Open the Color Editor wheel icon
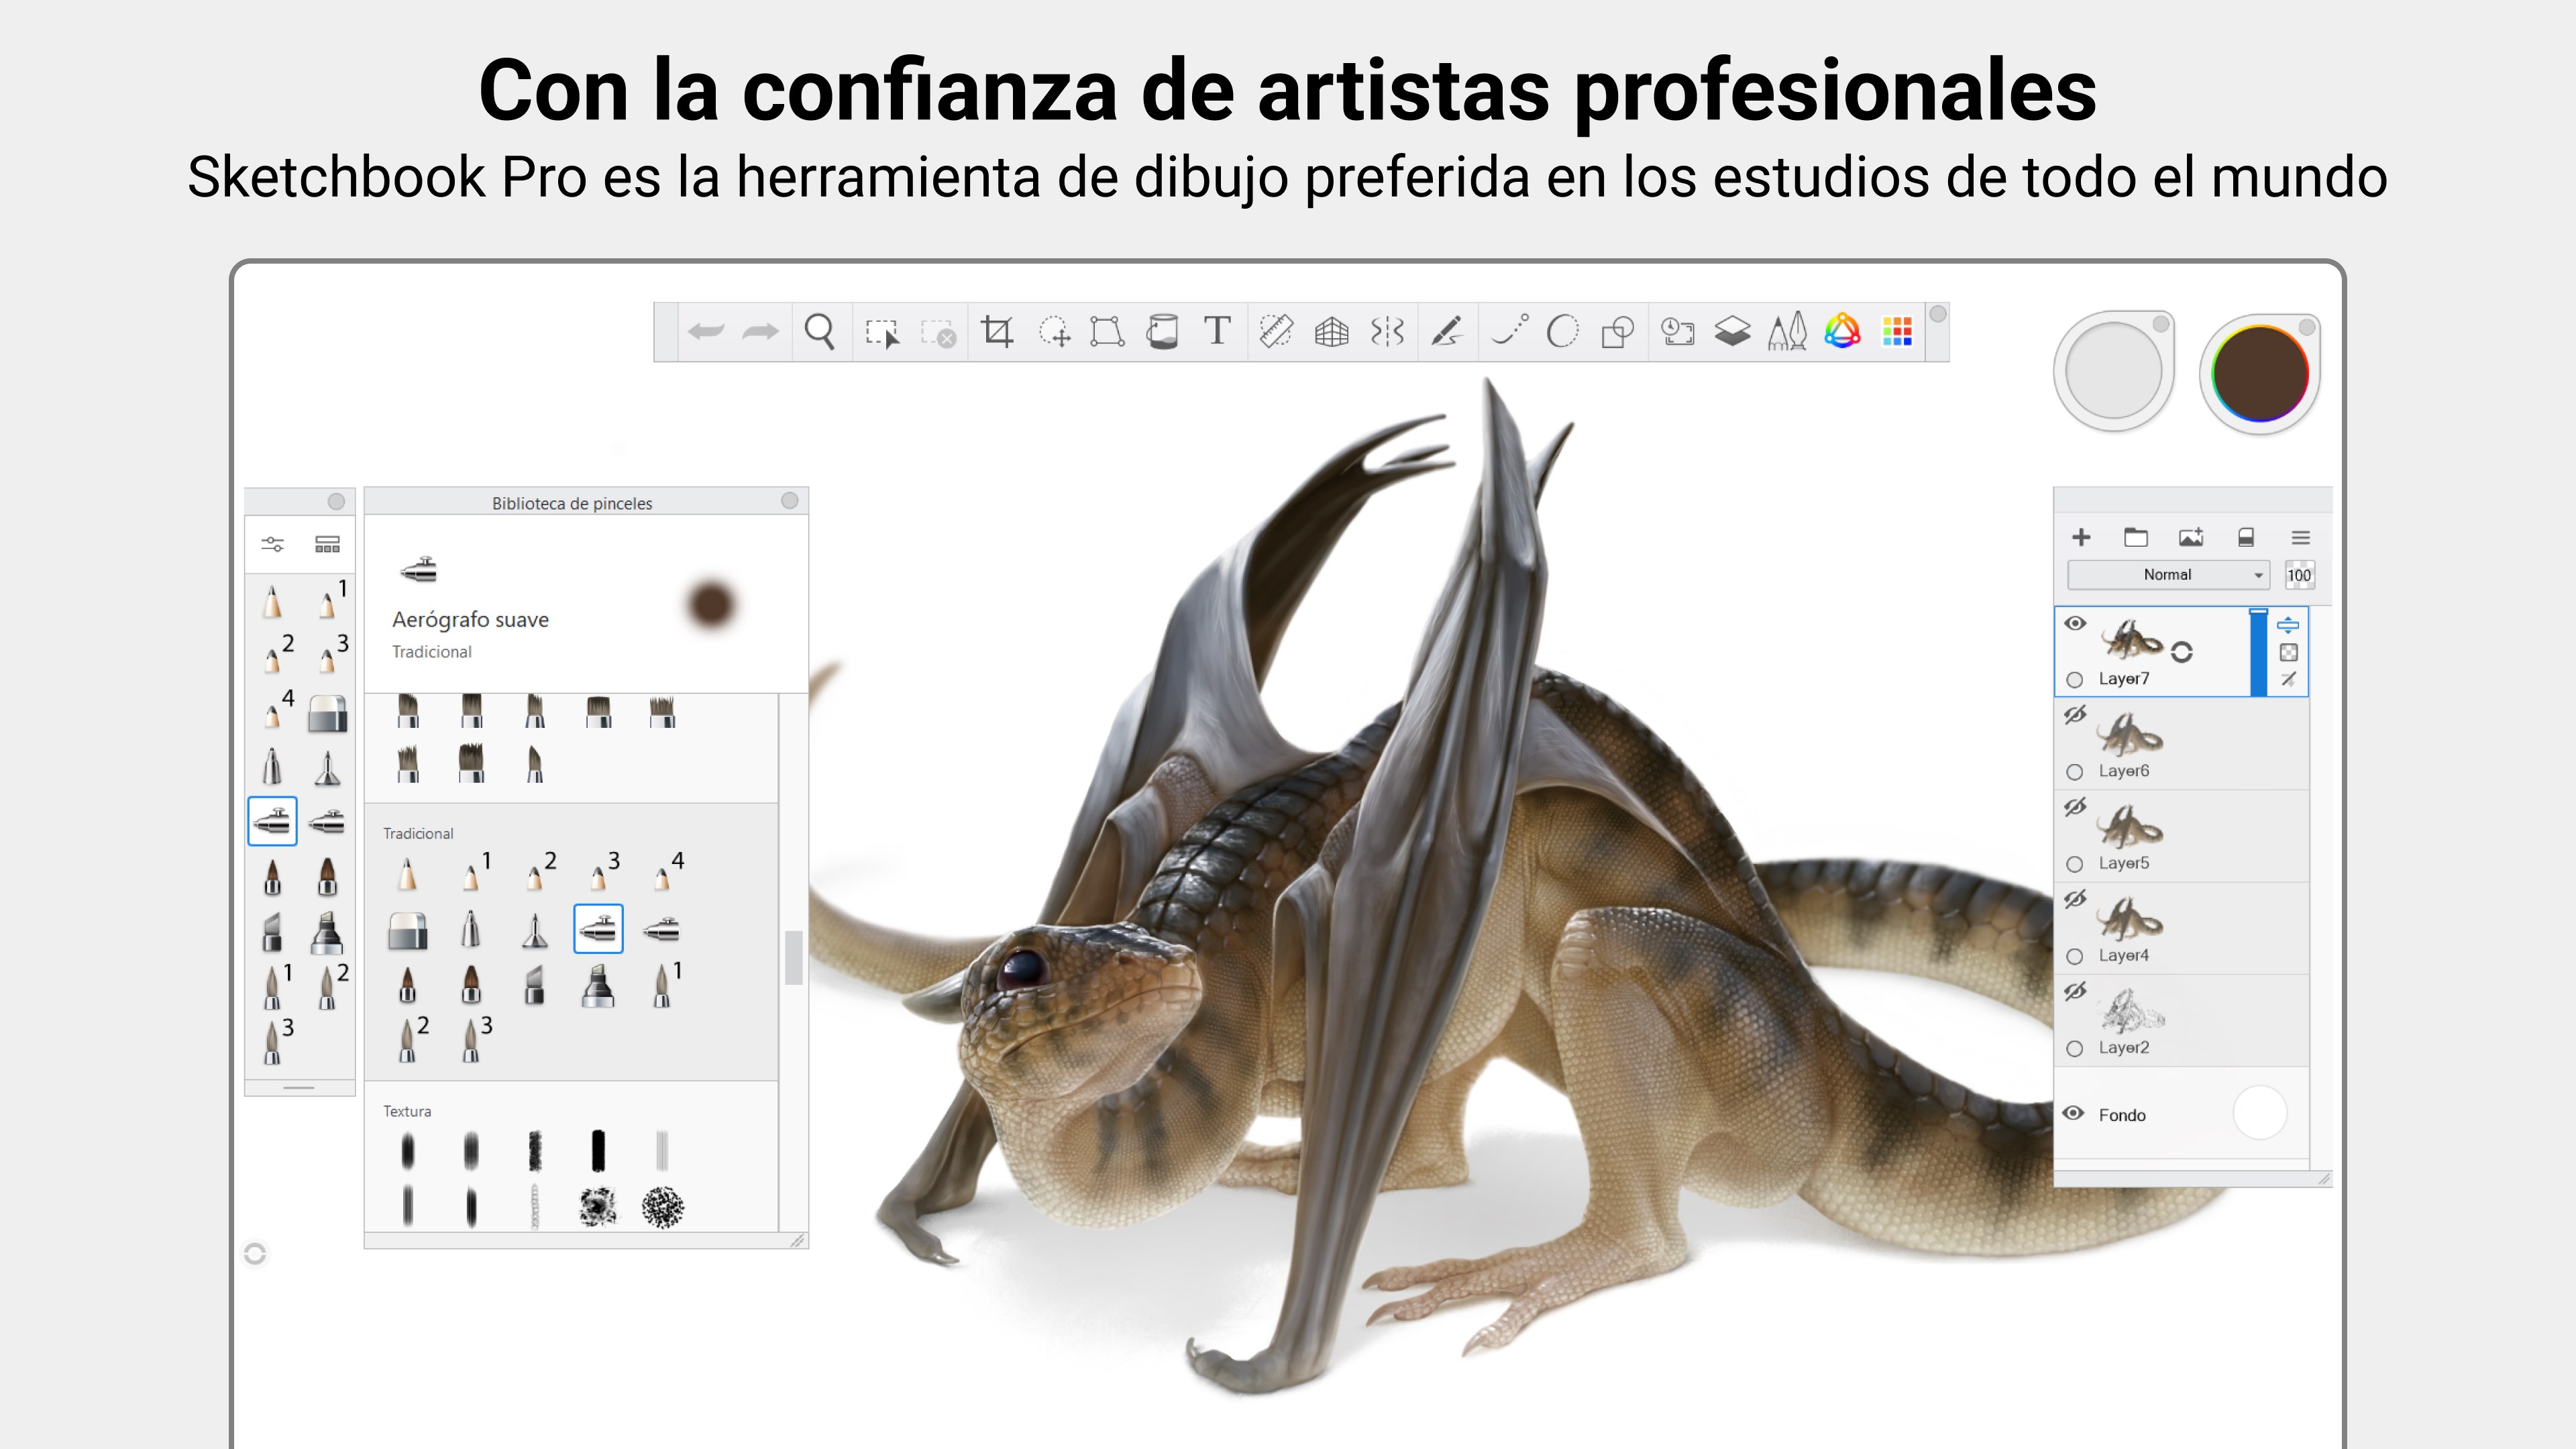The width and height of the screenshot is (2576, 1449). [x=1842, y=331]
